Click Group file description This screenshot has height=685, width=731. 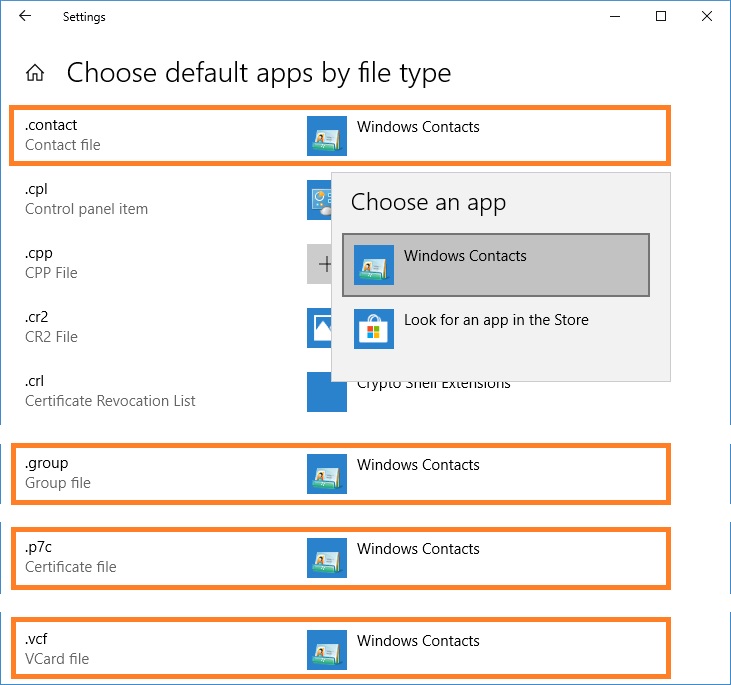[58, 483]
